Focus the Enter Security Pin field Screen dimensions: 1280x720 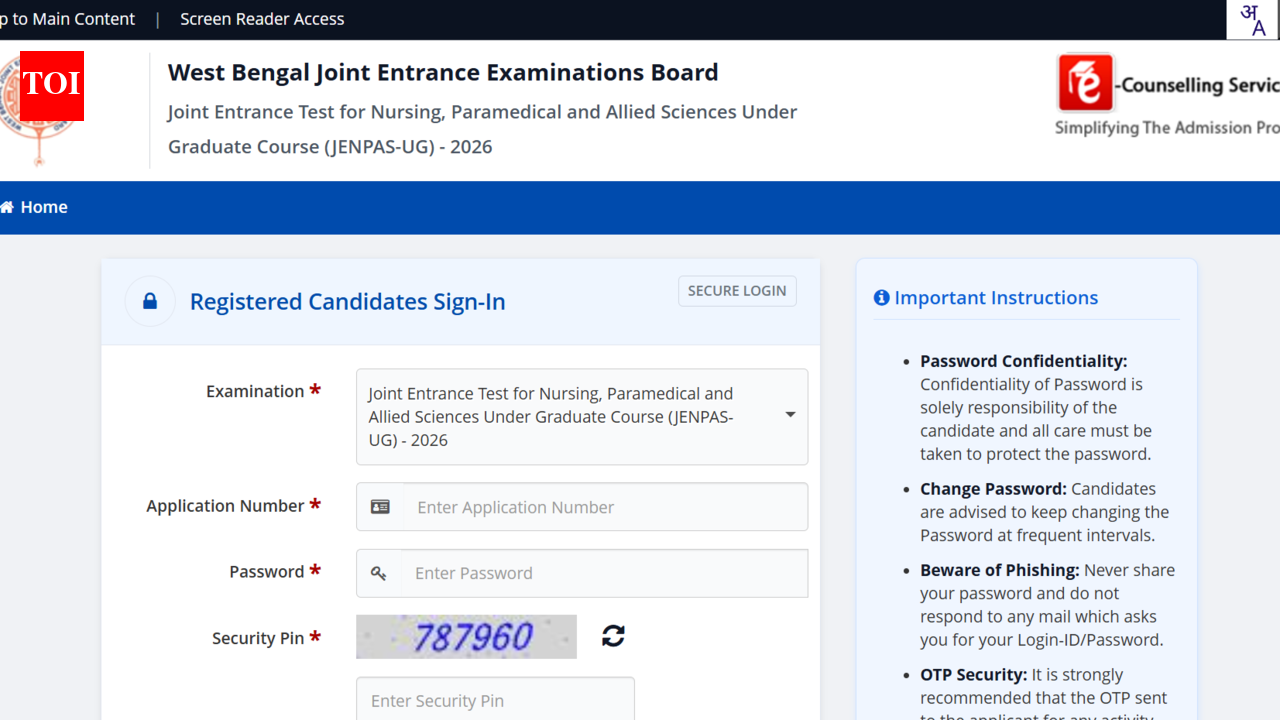coord(495,699)
